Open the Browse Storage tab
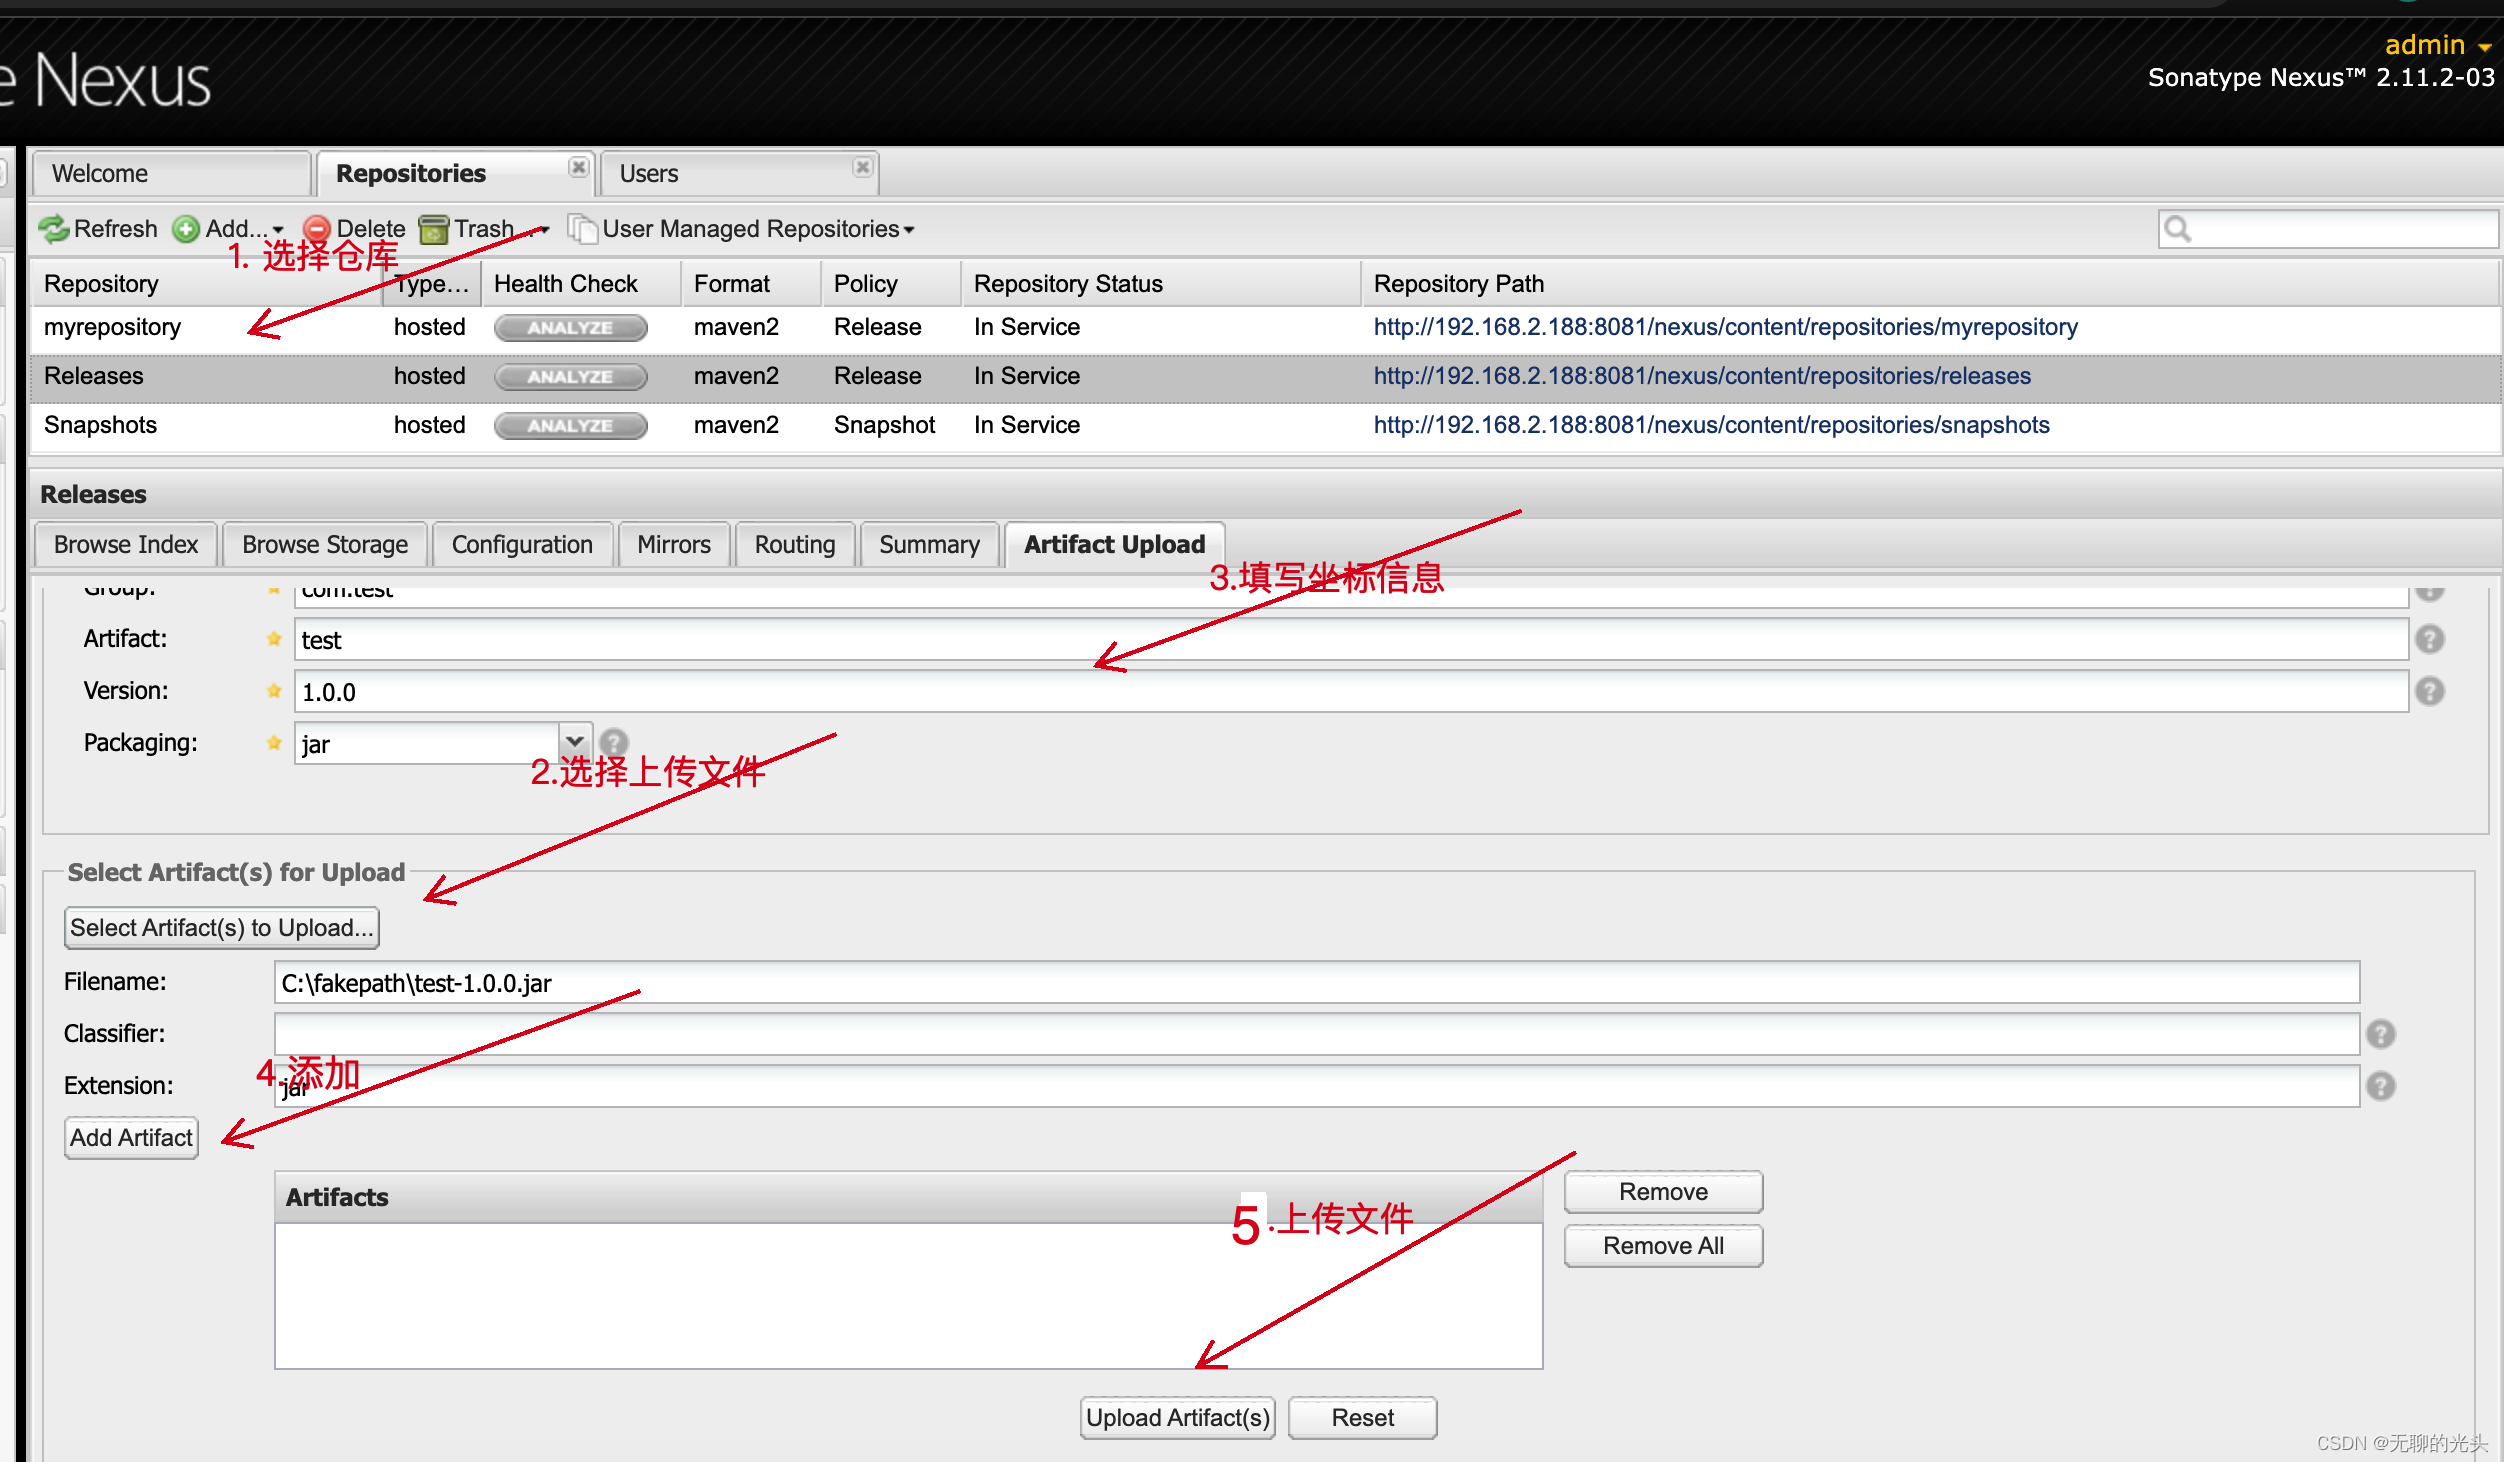 coord(325,545)
